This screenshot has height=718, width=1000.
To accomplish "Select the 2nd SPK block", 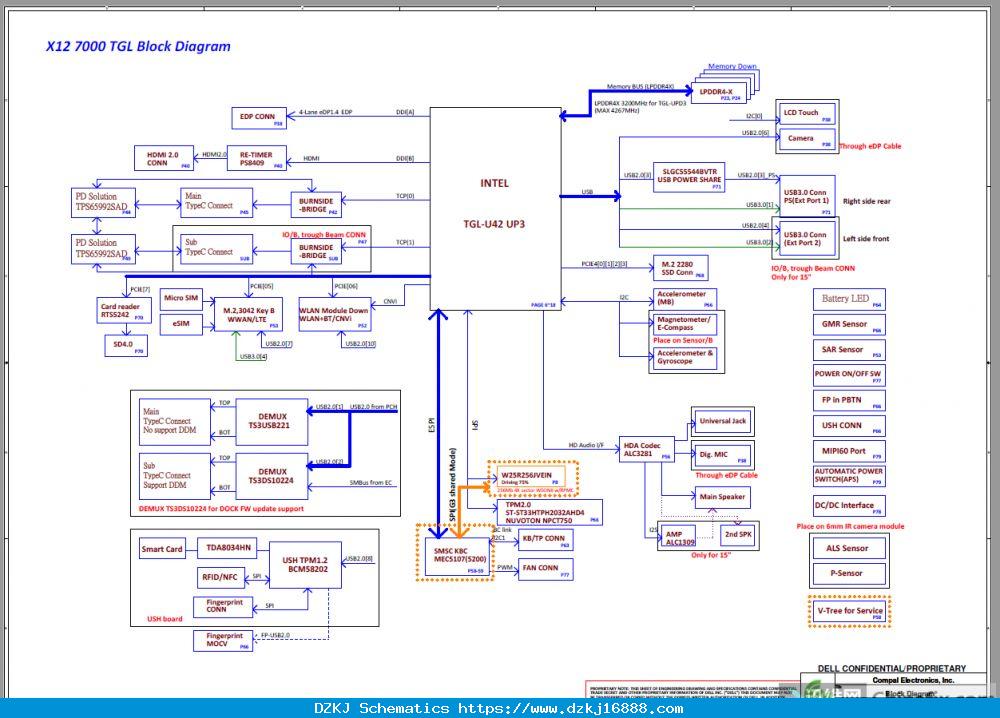I will point(738,536).
